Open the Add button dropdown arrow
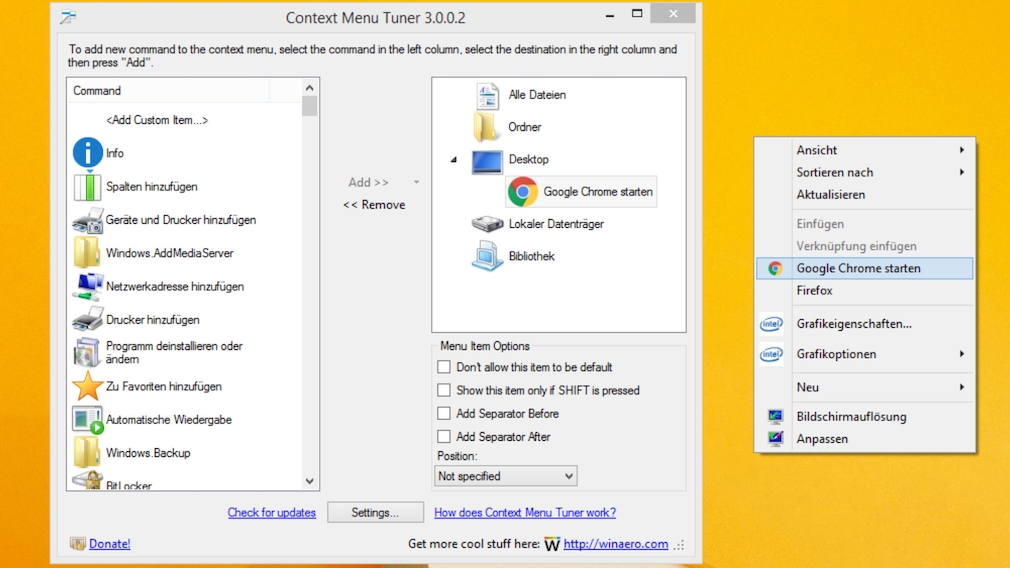 [x=416, y=183]
